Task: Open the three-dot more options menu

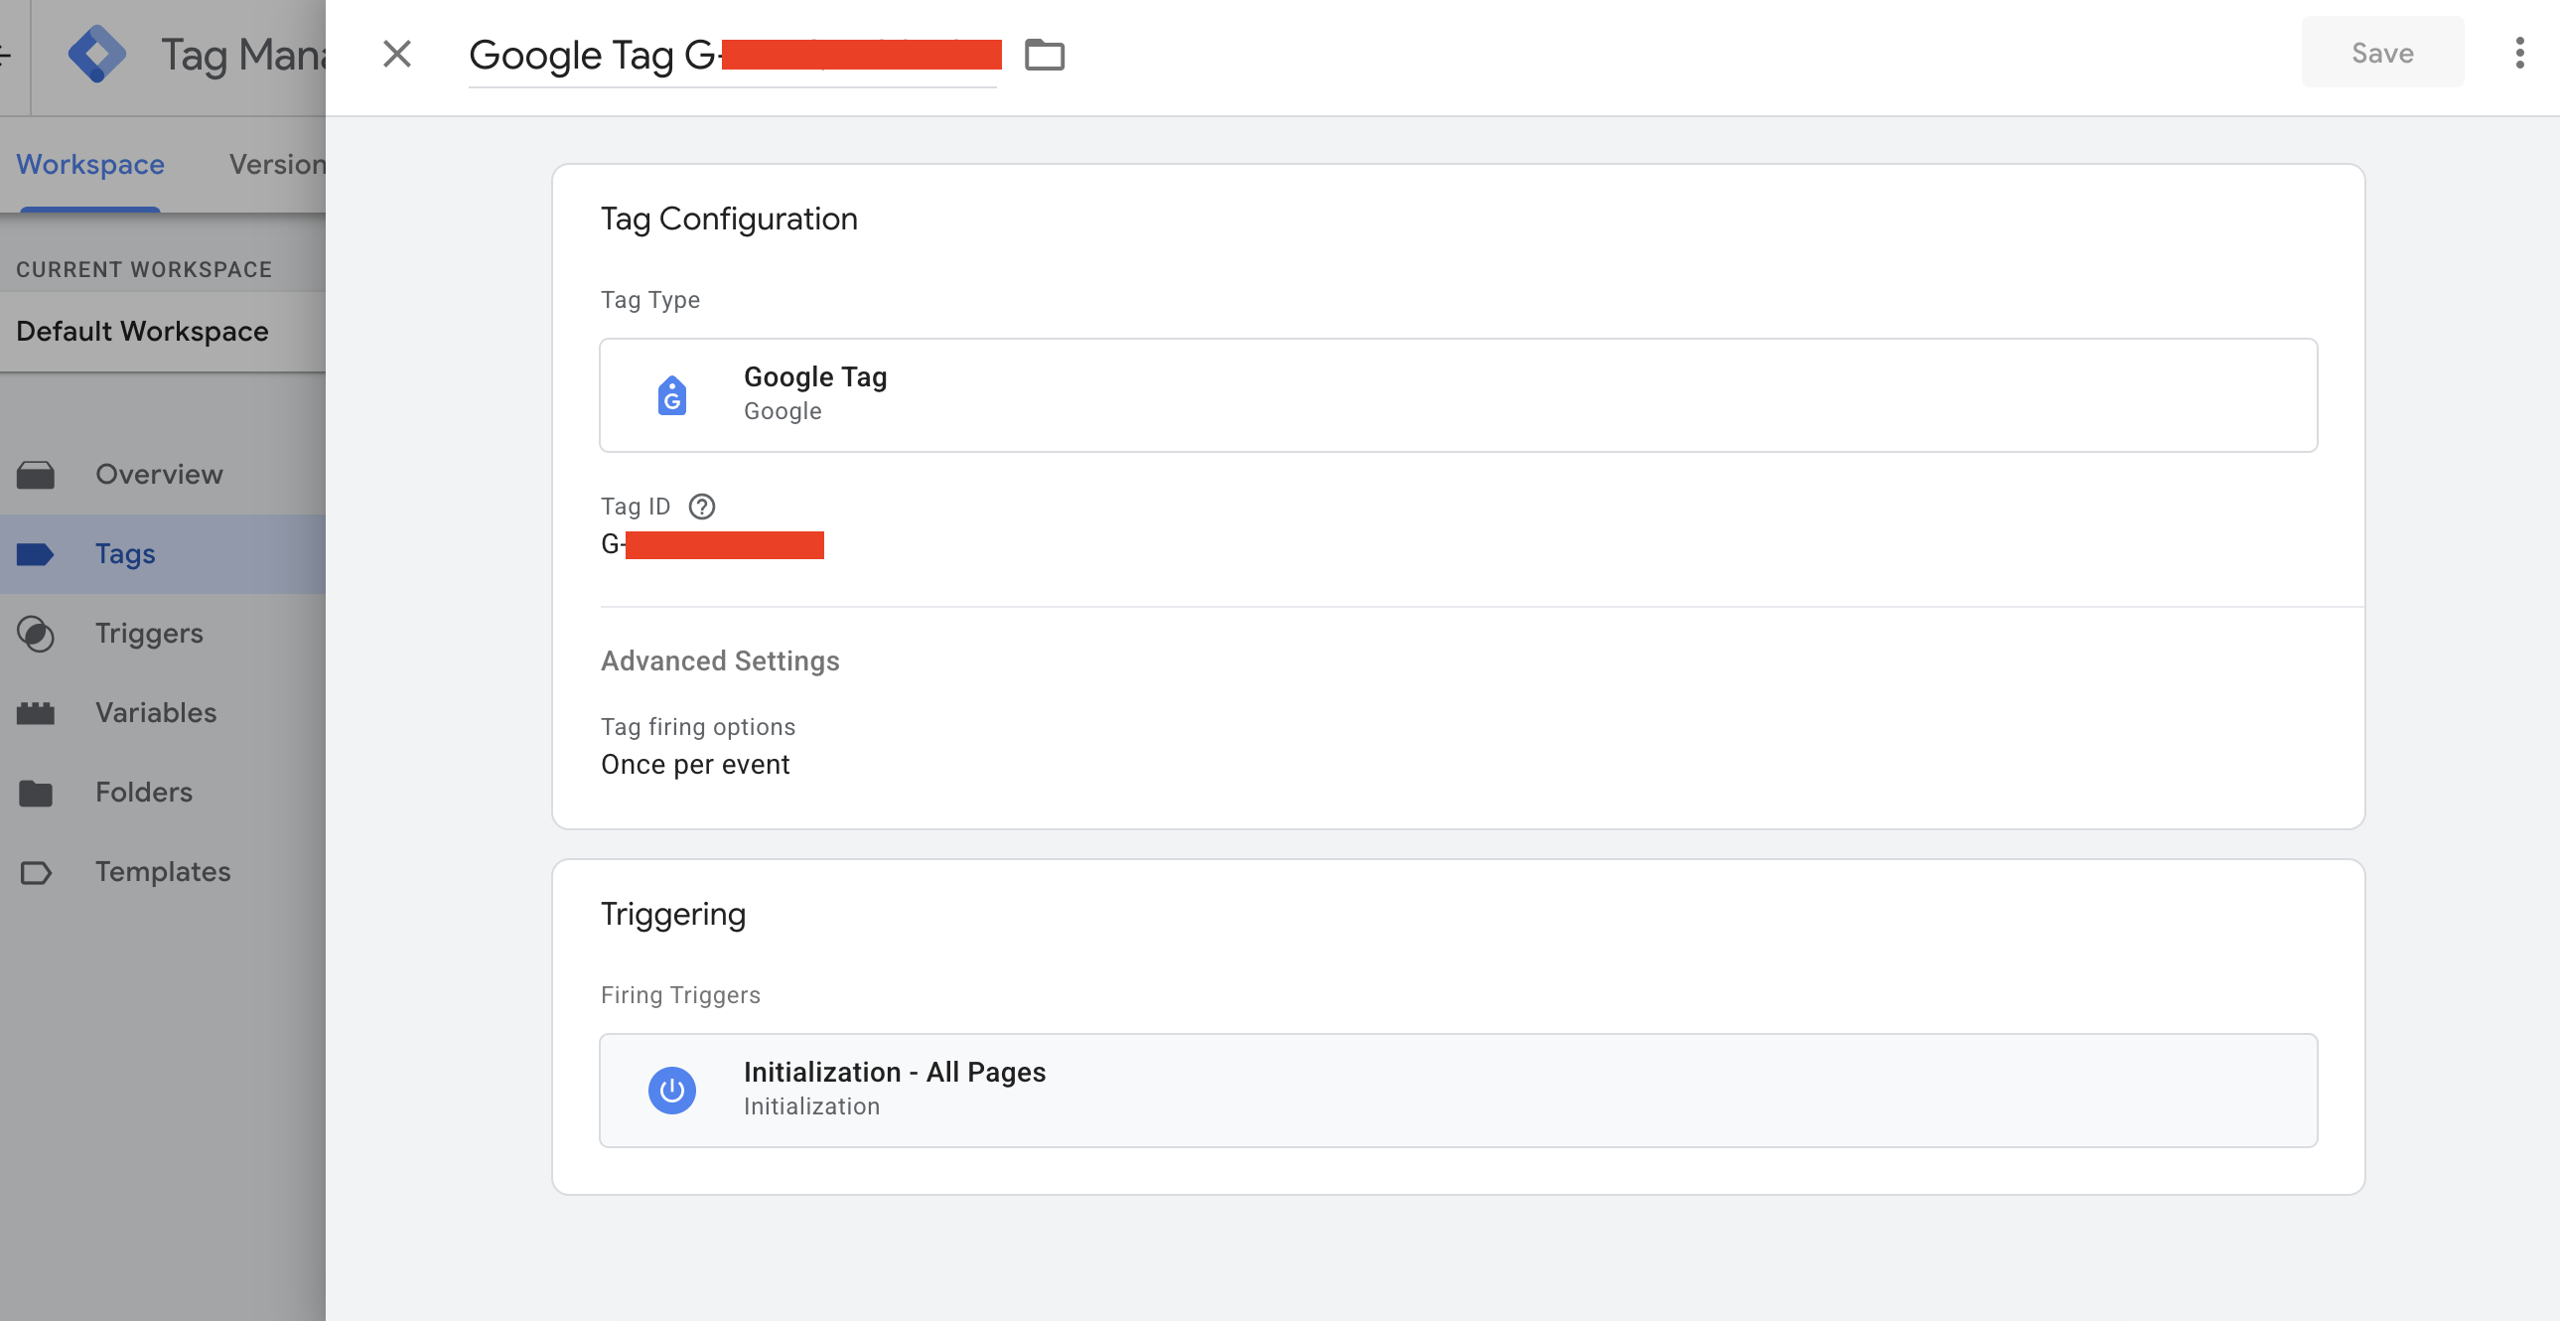Action: [2519, 53]
